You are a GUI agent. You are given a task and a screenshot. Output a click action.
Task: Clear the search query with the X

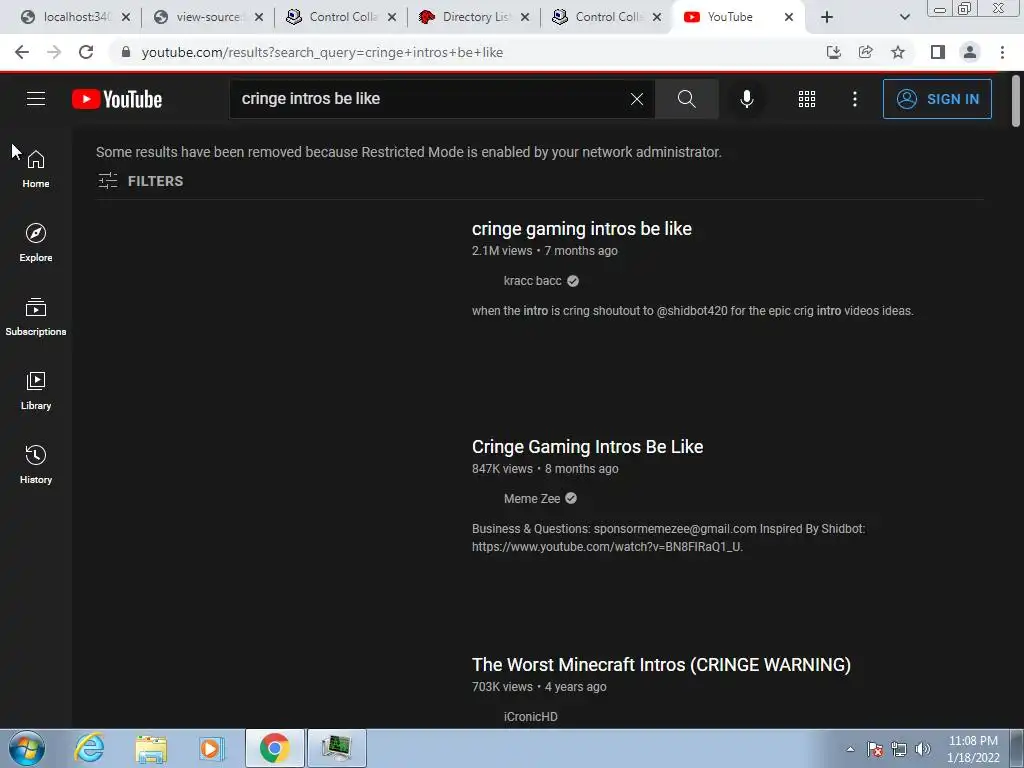637,99
